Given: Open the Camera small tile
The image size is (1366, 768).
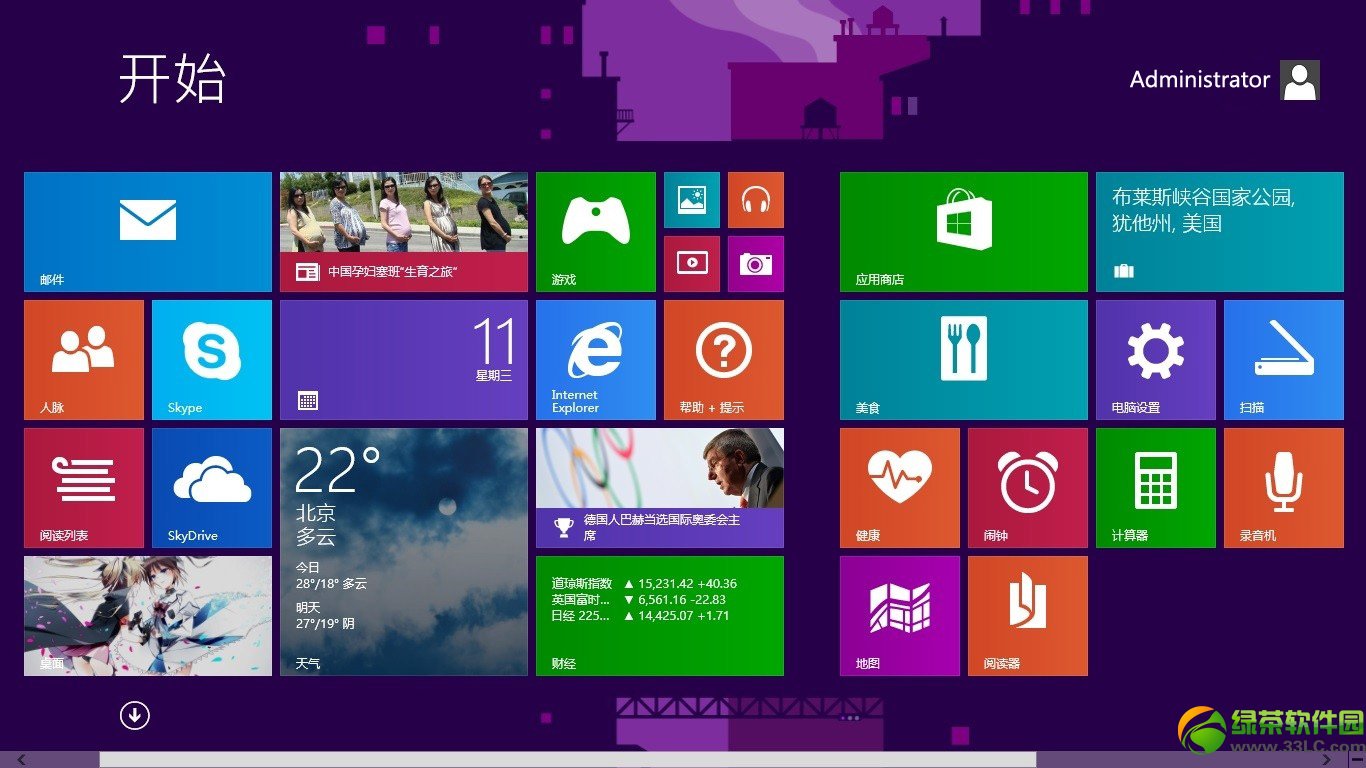Looking at the screenshot, I should click(756, 264).
